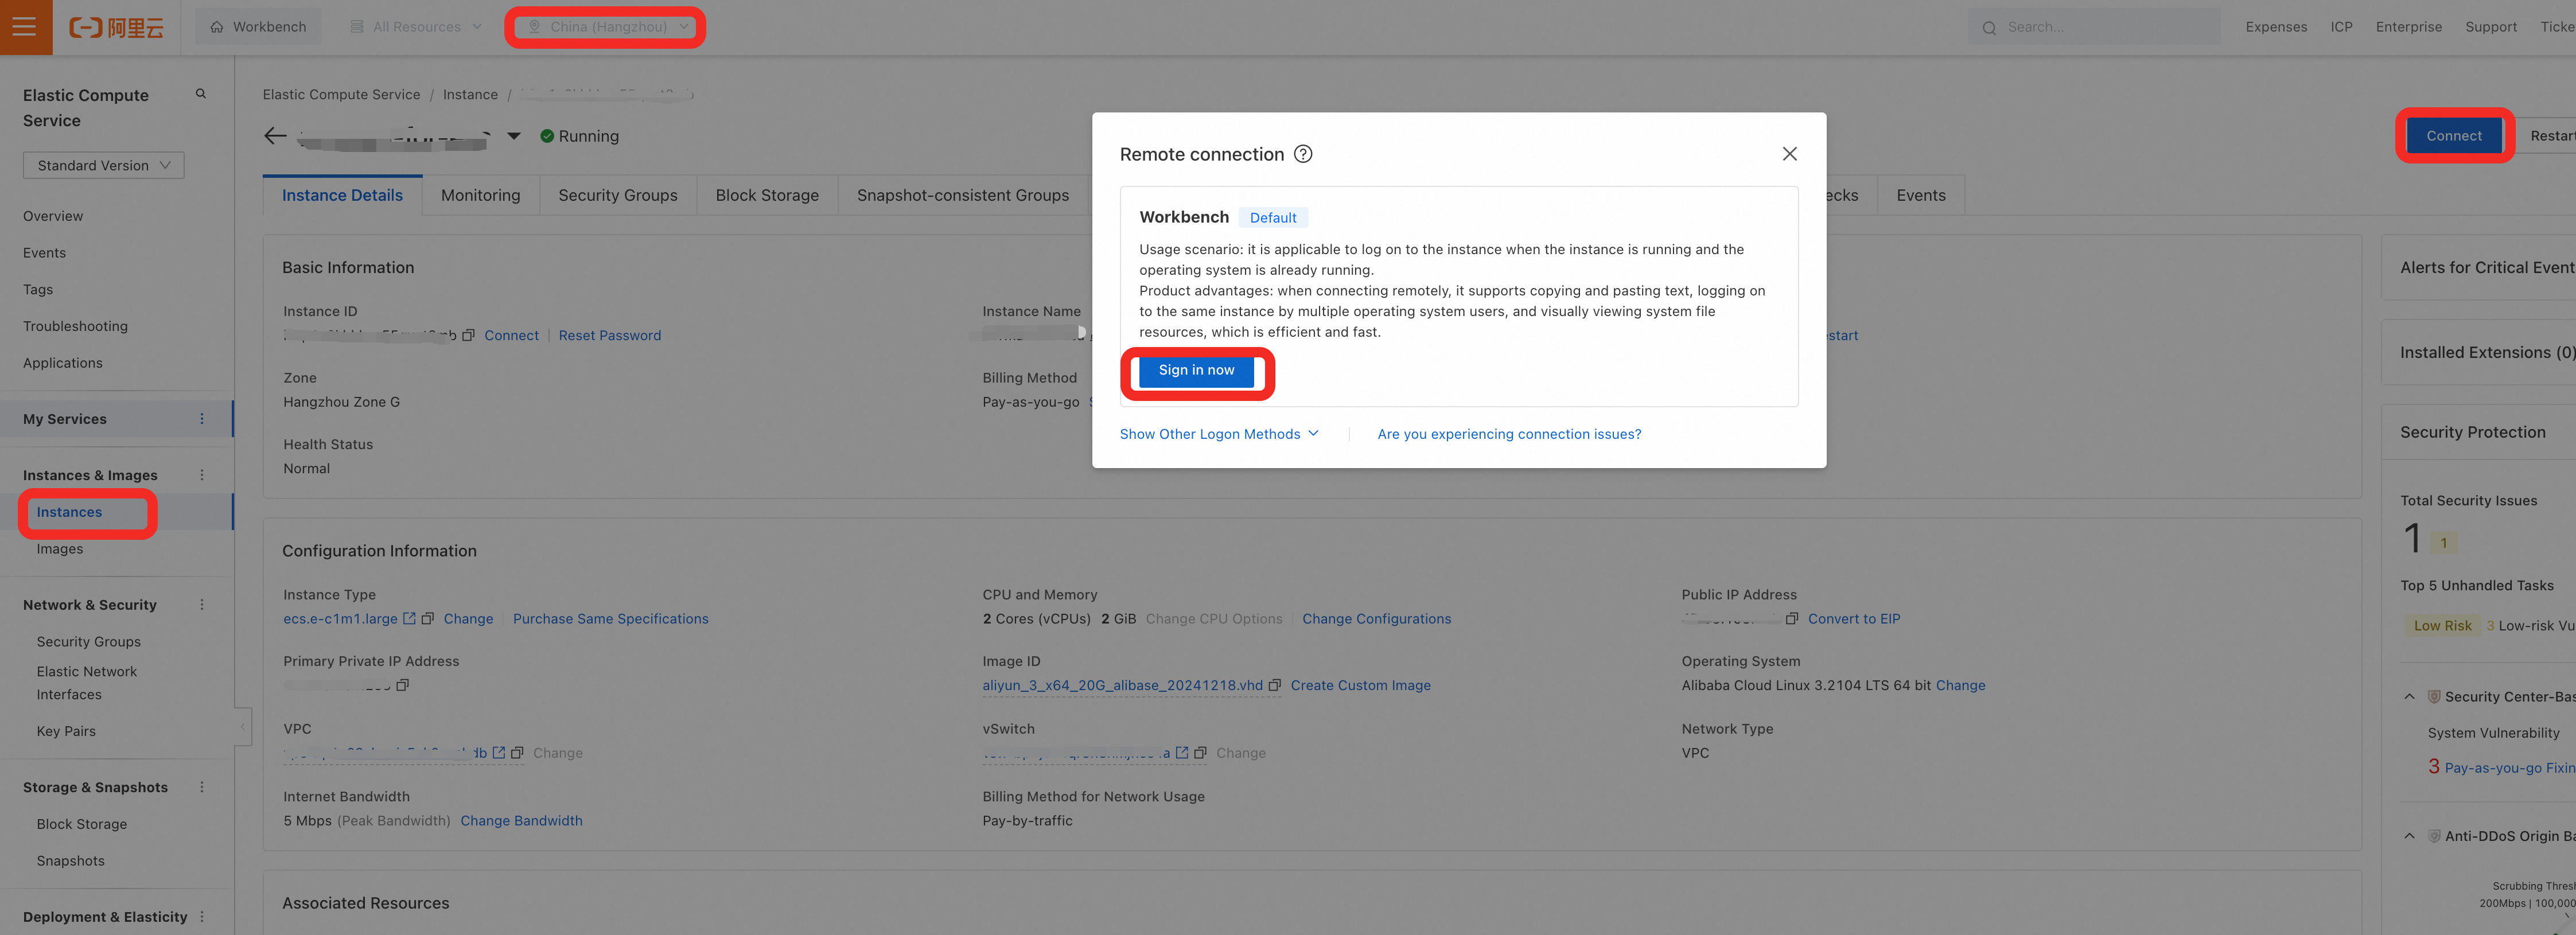The width and height of the screenshot is (2576, 935).
Task: Copy the Instance ID using copy icon
Action: point(468,336)
